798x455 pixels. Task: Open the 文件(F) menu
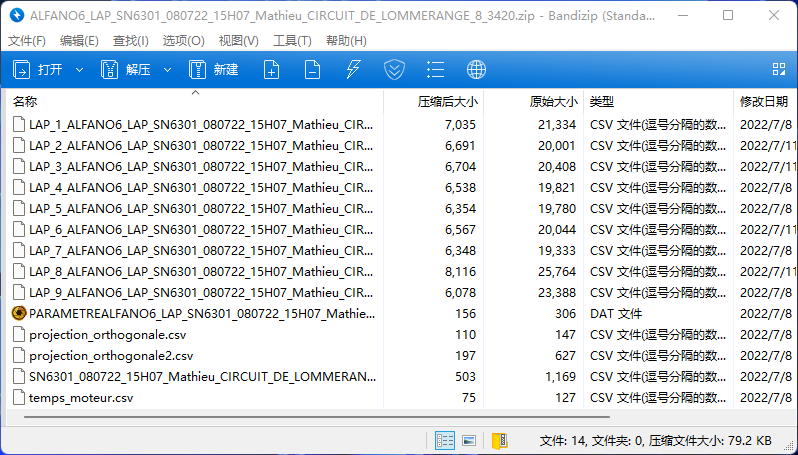tap(26, 41)
